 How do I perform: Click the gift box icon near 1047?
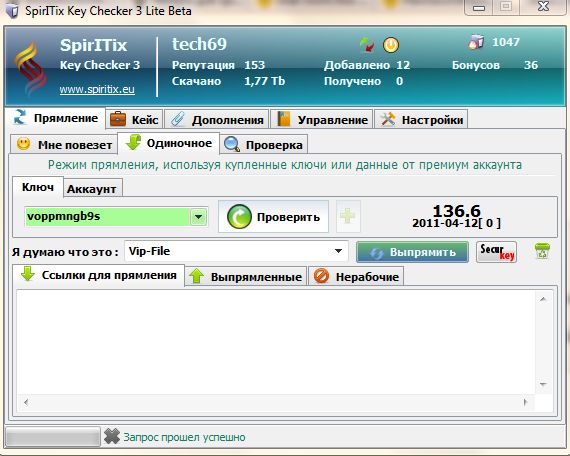tap(476, 42)
